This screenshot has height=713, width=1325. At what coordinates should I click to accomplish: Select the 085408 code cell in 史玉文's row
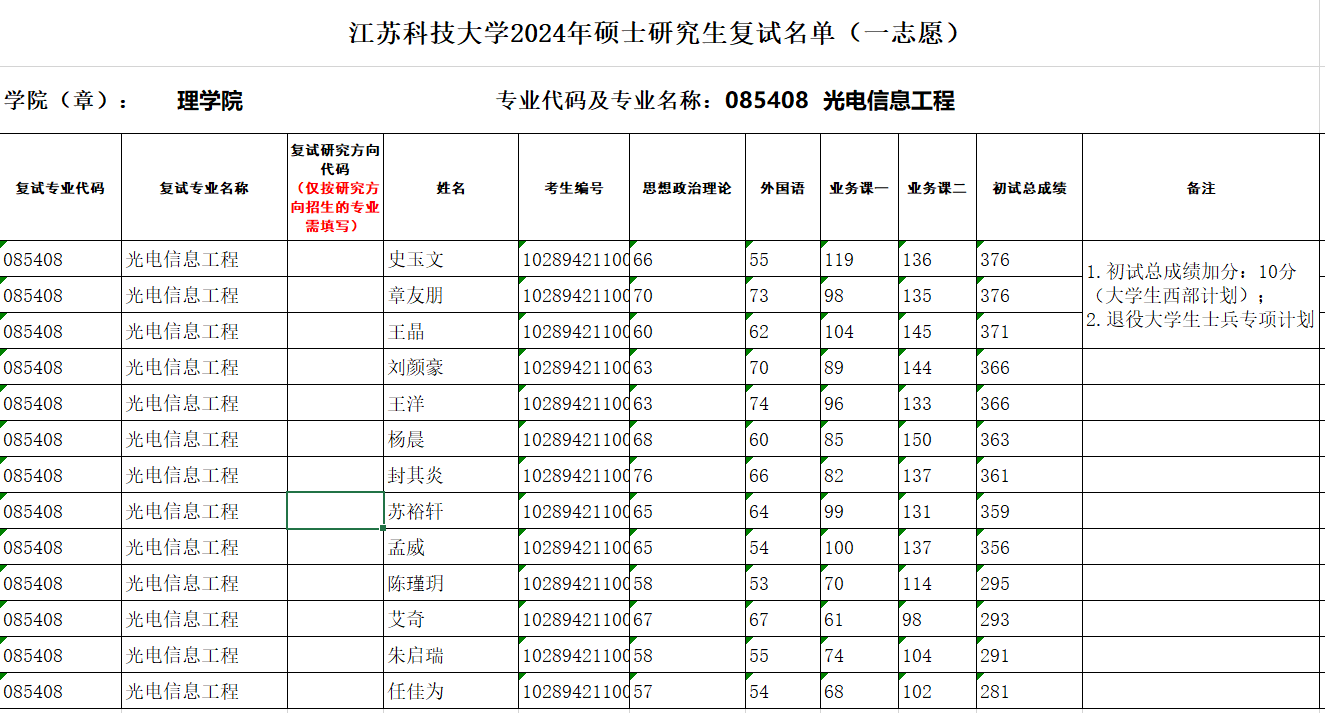[61, 260]
